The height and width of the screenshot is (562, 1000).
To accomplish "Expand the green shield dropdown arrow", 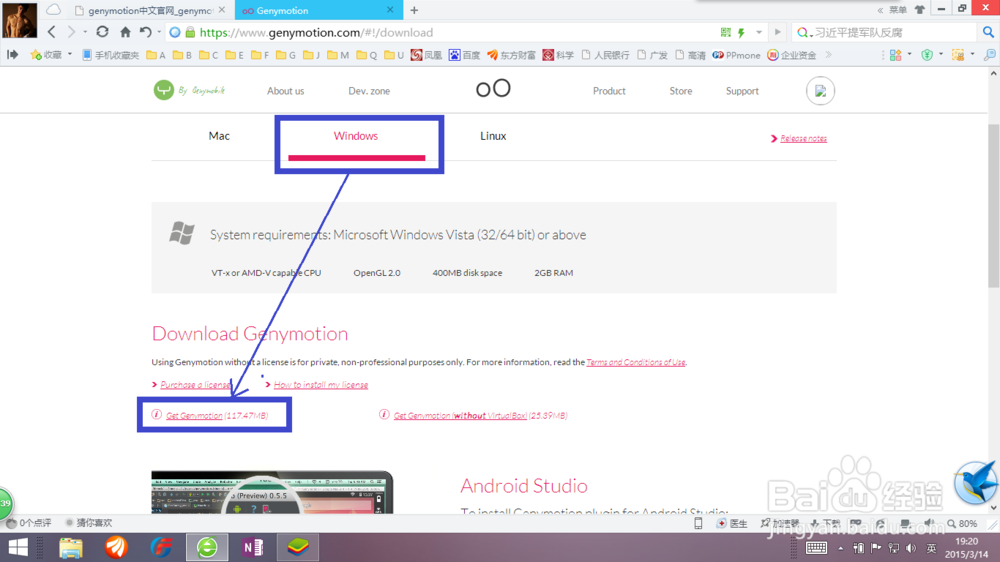I will (x=941, y=55).
